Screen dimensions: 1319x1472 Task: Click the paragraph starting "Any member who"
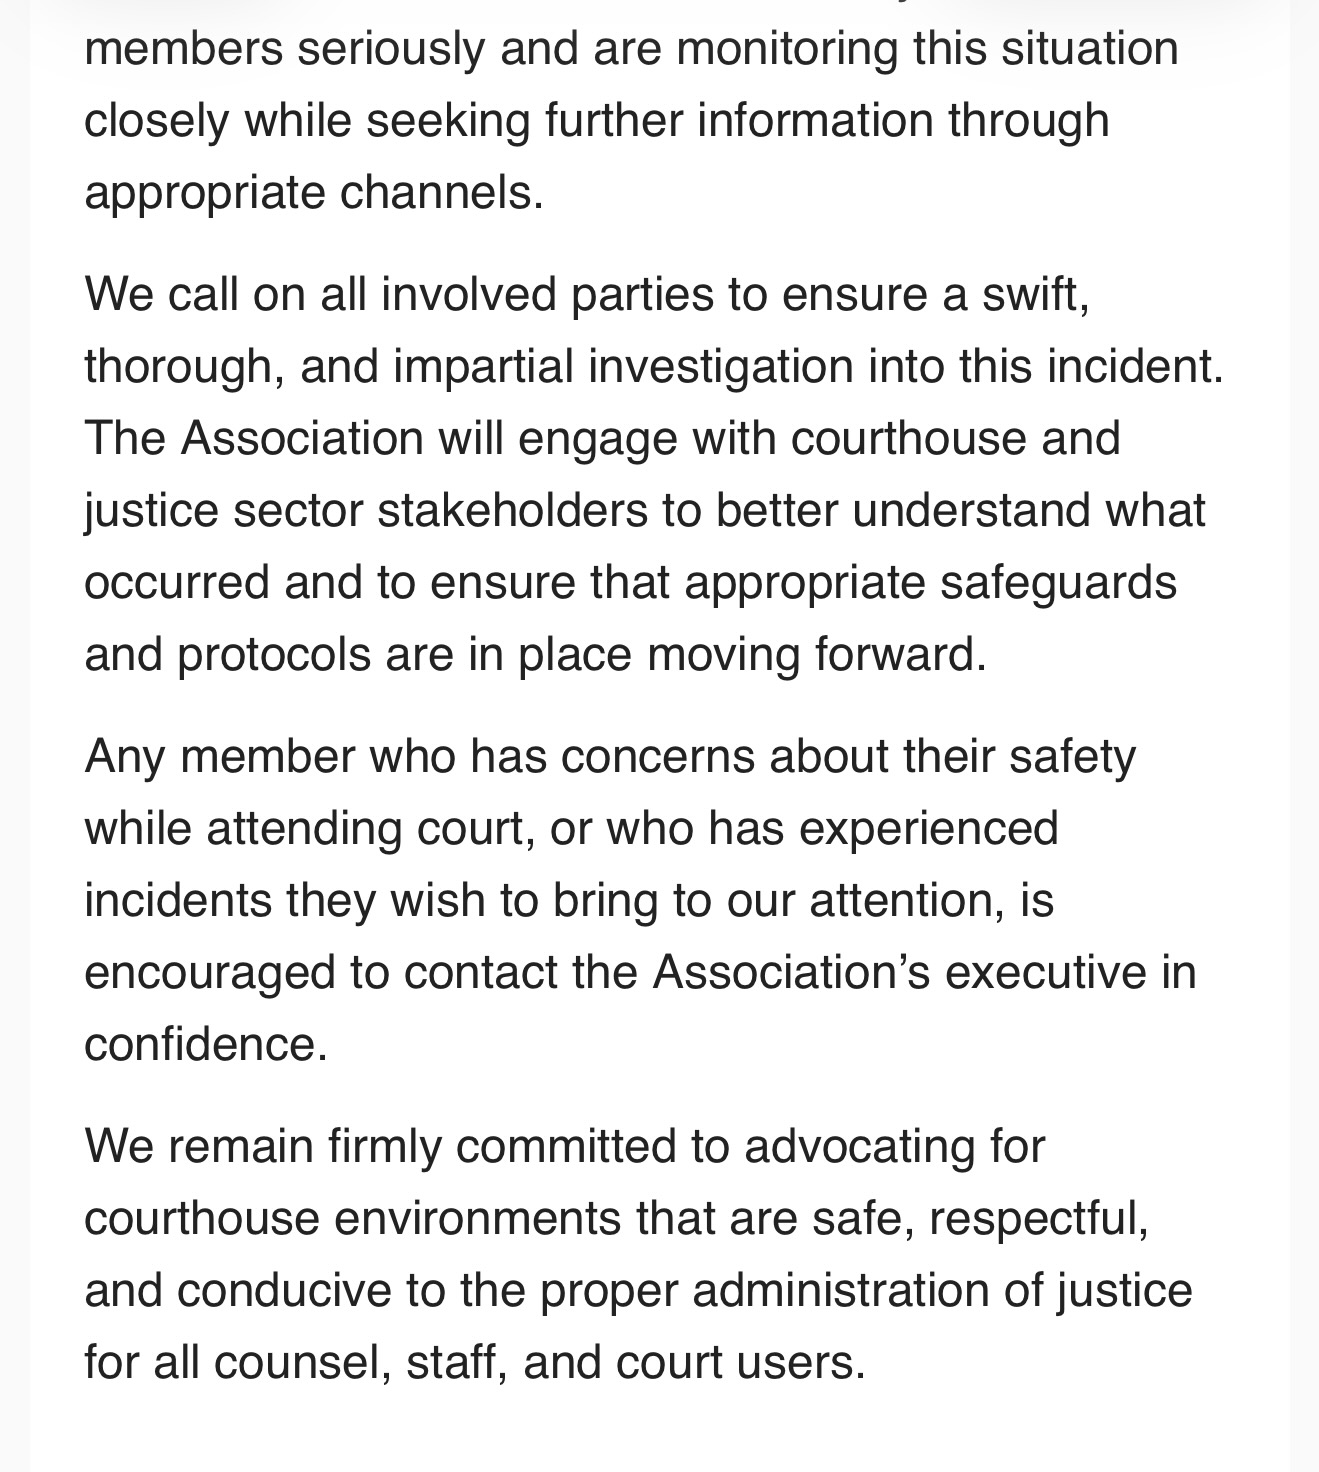coord(640,900)
